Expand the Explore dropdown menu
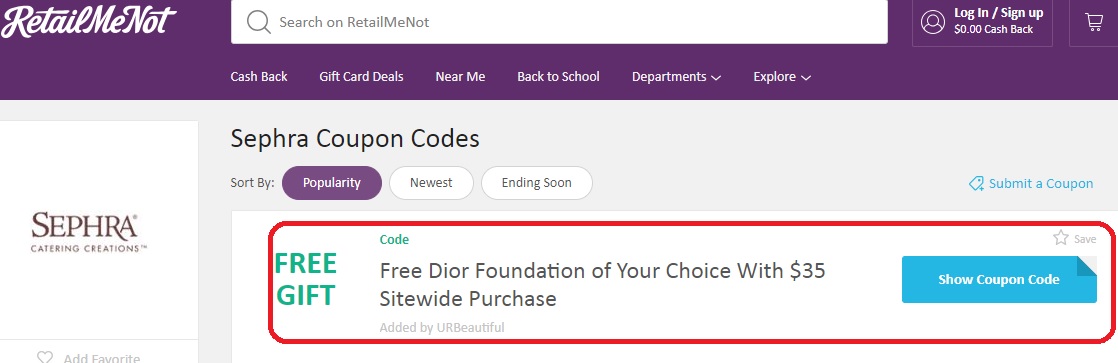 [x=781, y=76]
